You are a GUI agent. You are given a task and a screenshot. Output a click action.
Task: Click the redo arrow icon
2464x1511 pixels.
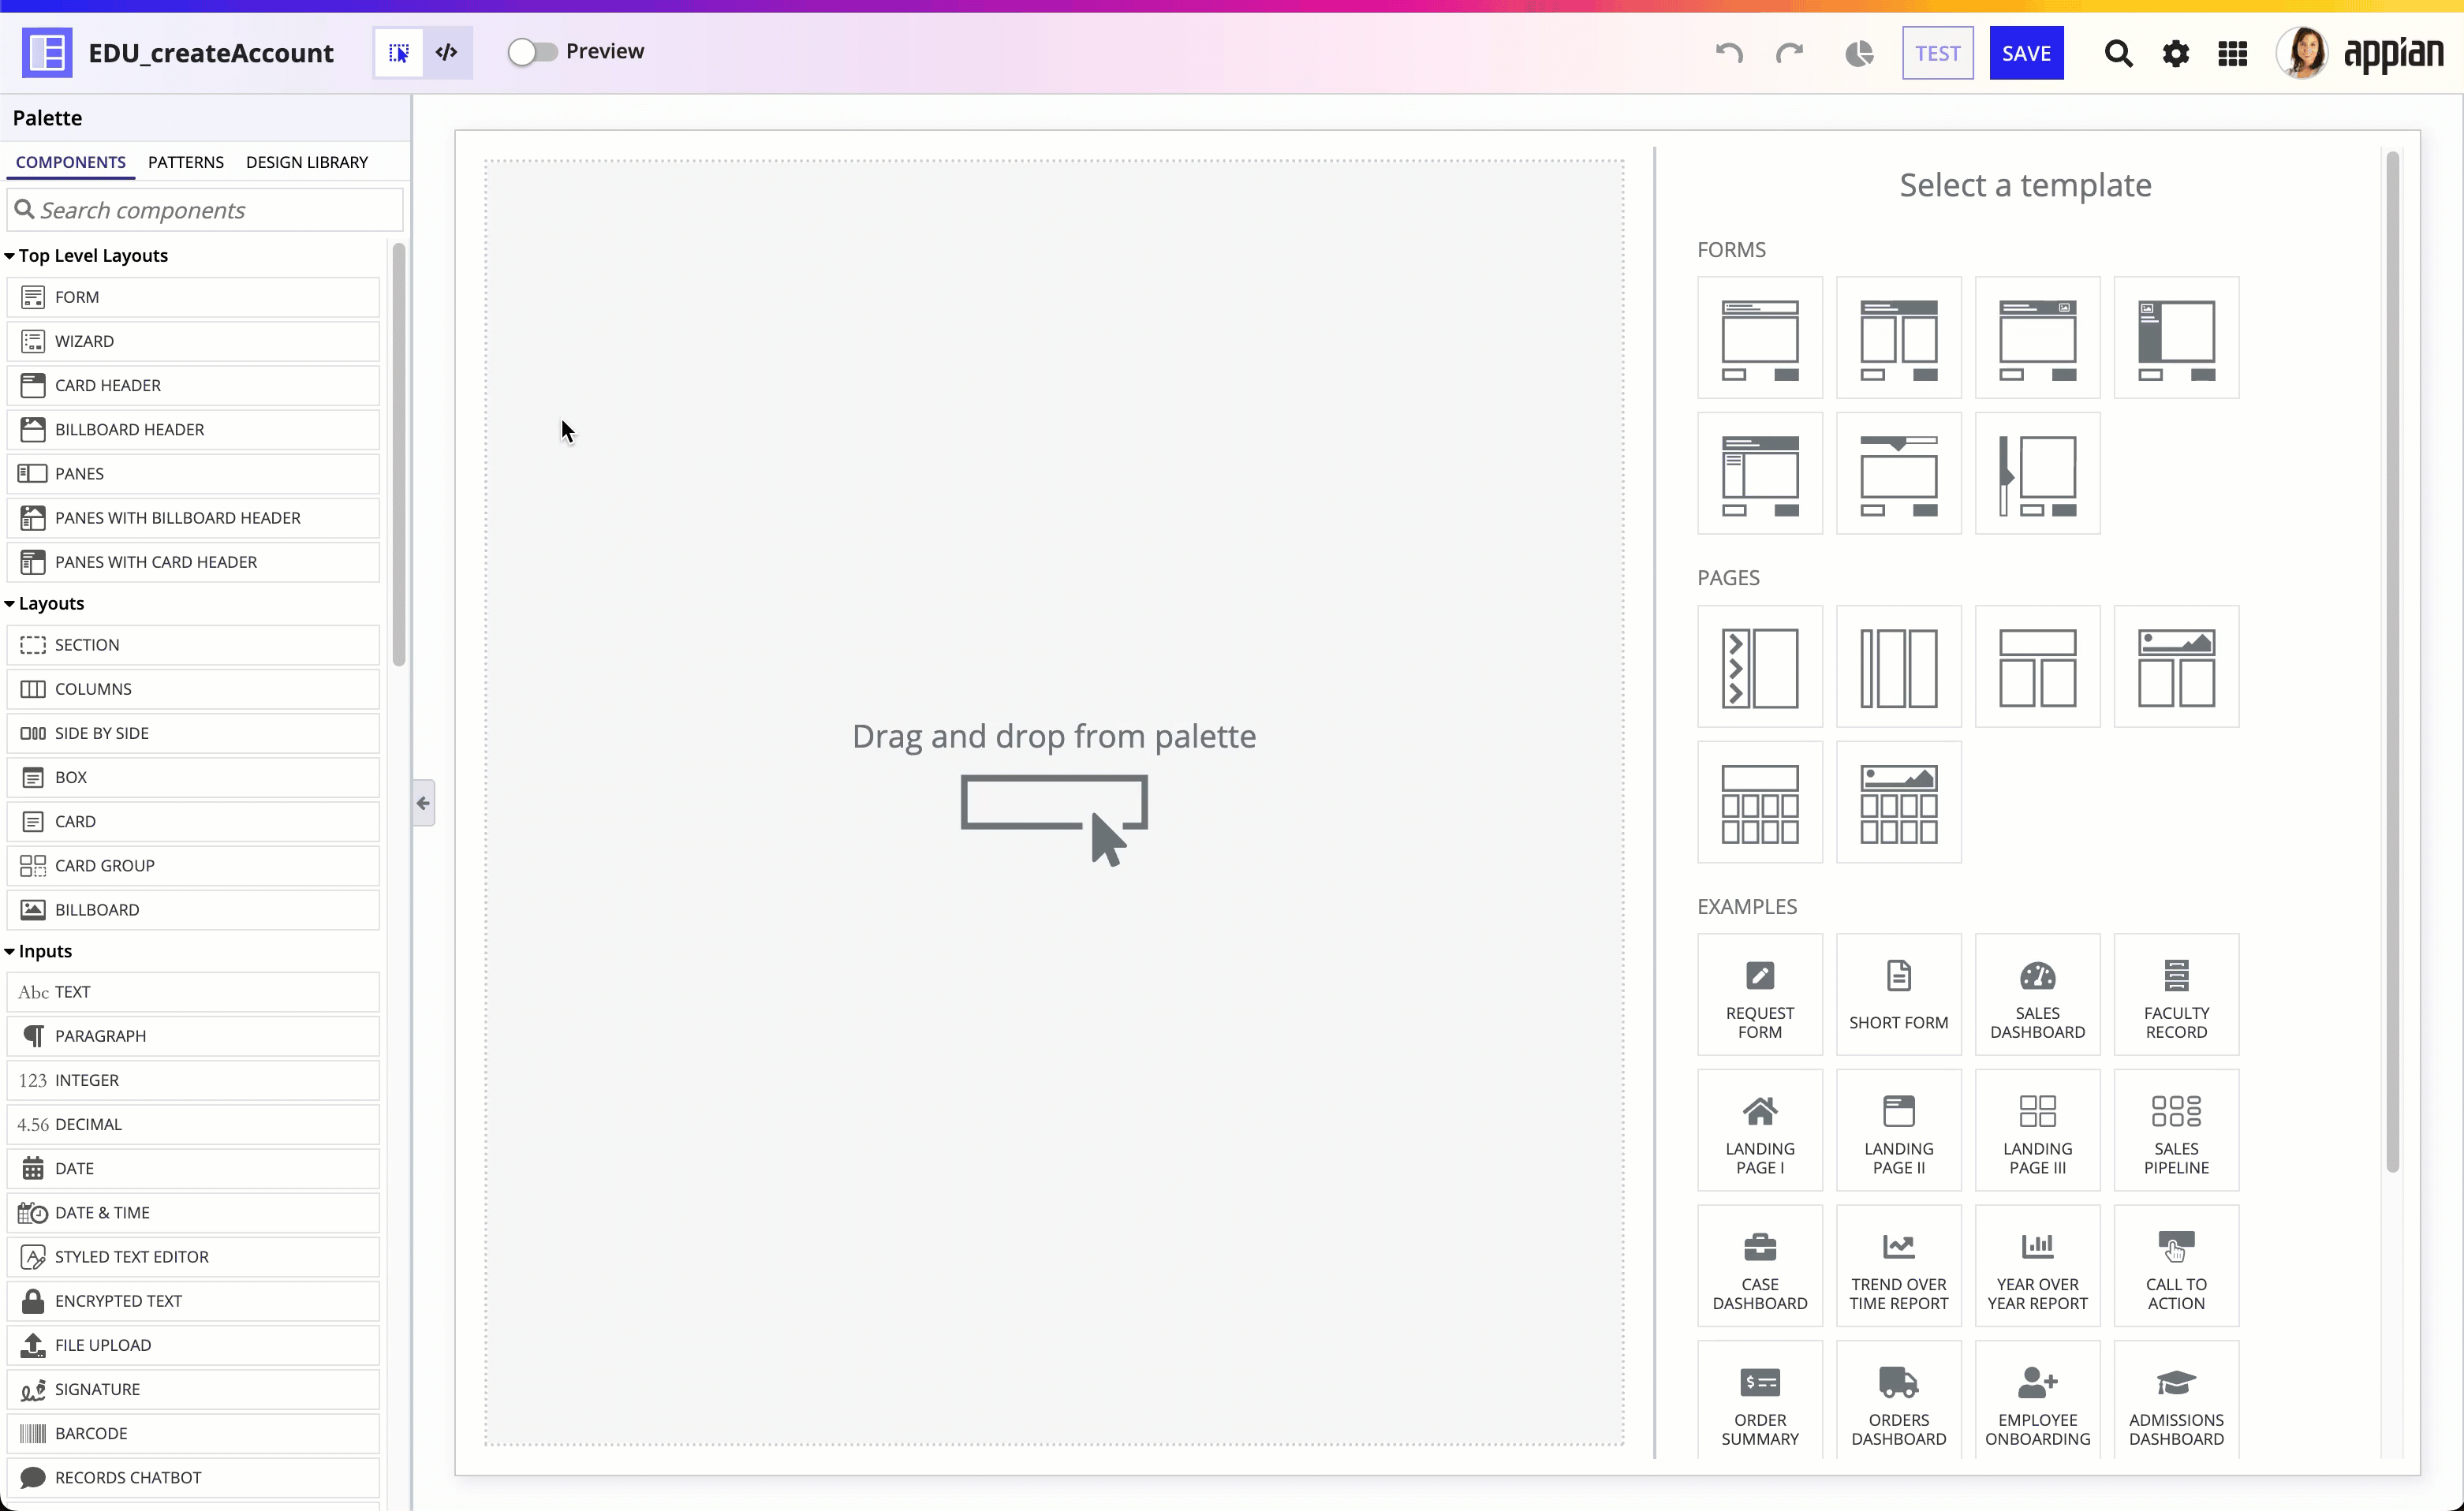[x=1789, y=53]
